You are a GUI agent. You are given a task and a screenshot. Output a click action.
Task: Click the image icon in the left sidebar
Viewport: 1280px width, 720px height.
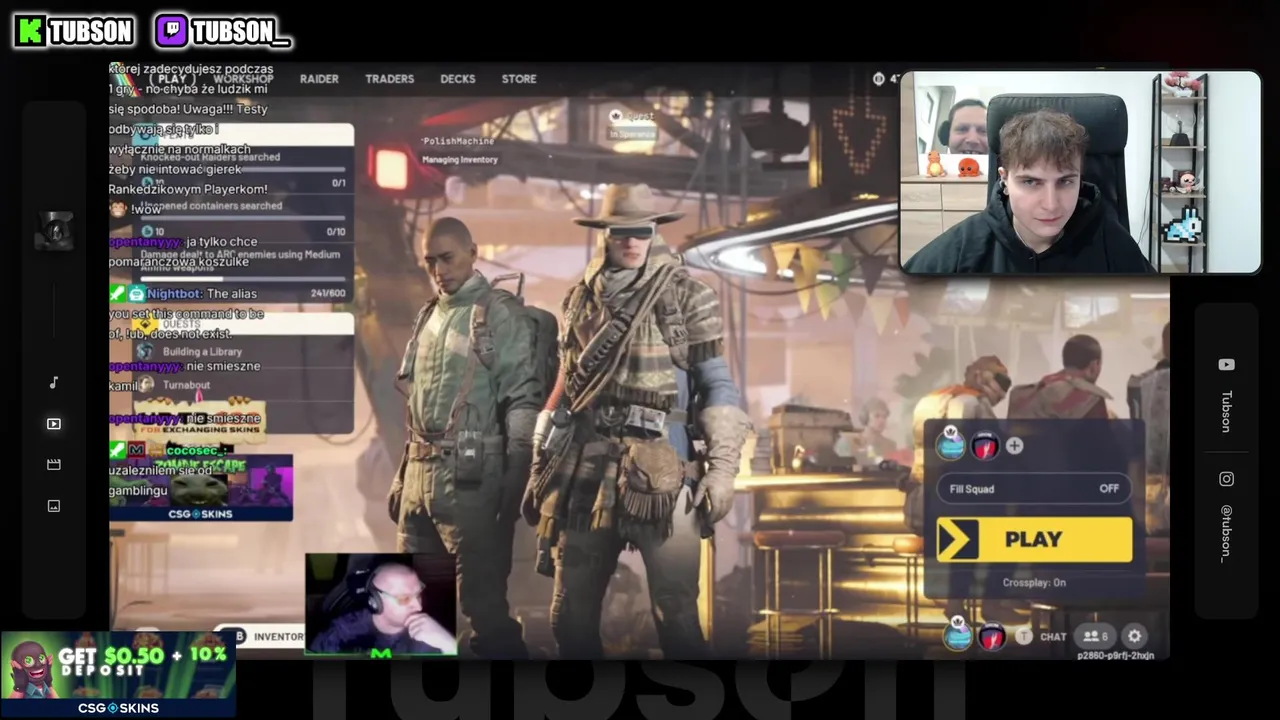pos(54,506)
